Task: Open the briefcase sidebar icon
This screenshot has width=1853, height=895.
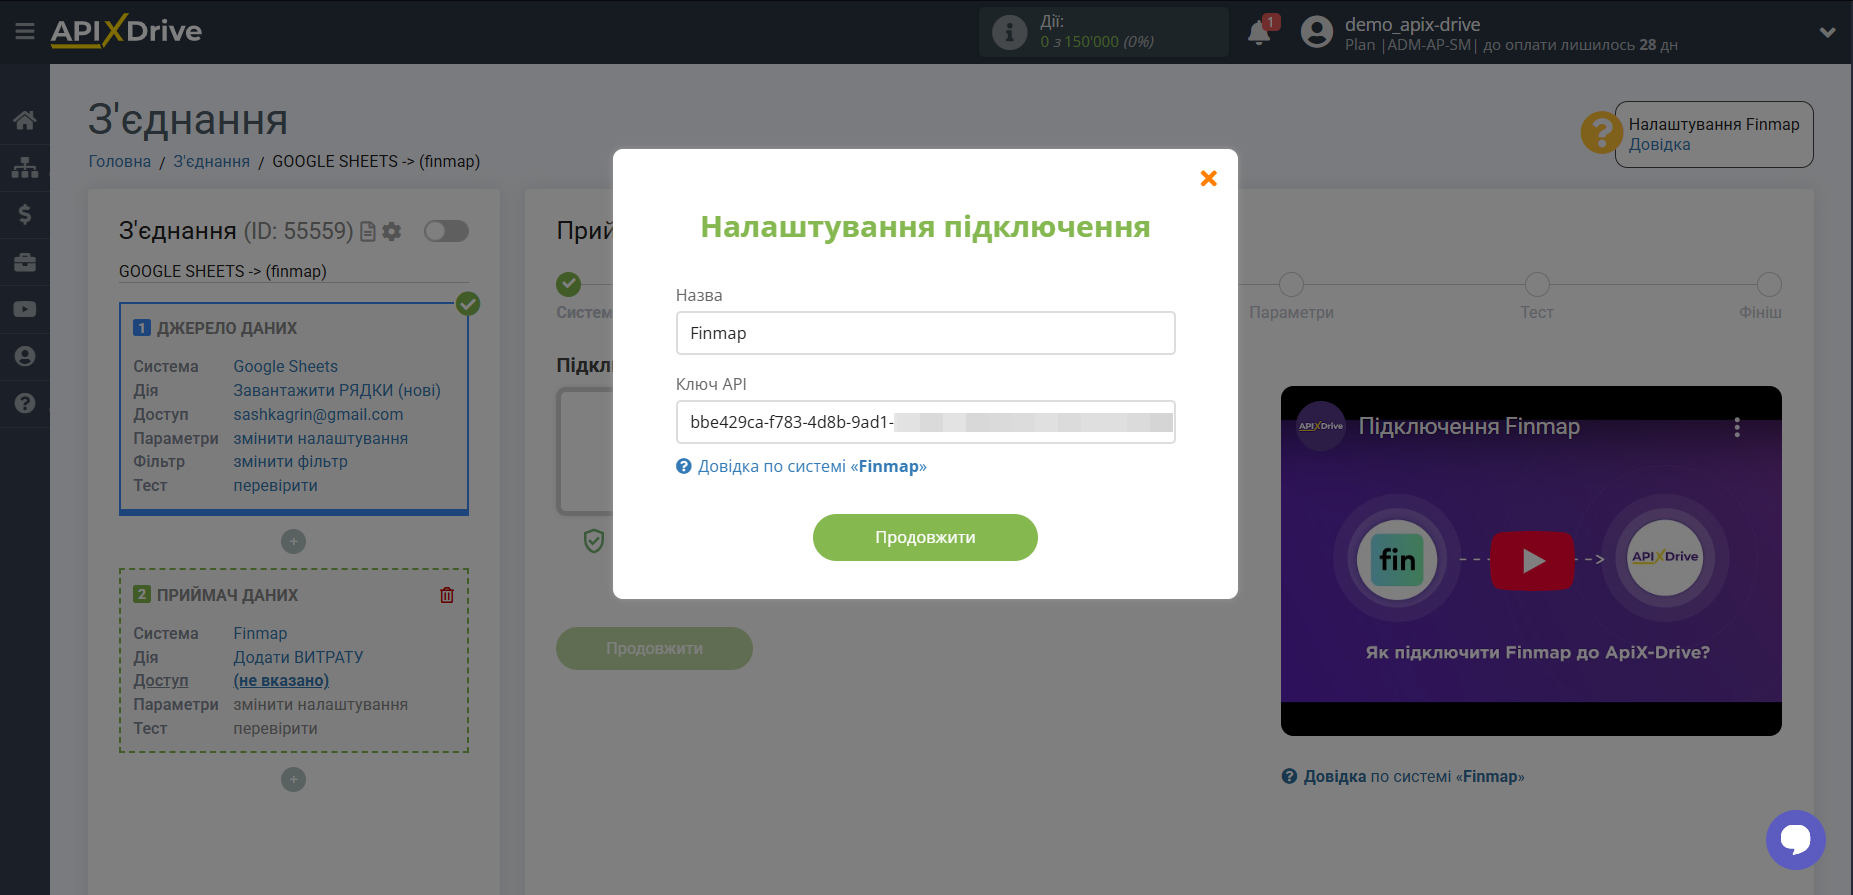Action: (25, 262)
